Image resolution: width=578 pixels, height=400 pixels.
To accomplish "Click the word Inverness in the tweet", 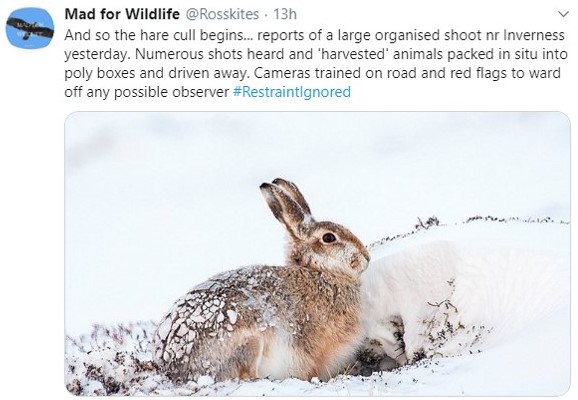I will point(534,35).
